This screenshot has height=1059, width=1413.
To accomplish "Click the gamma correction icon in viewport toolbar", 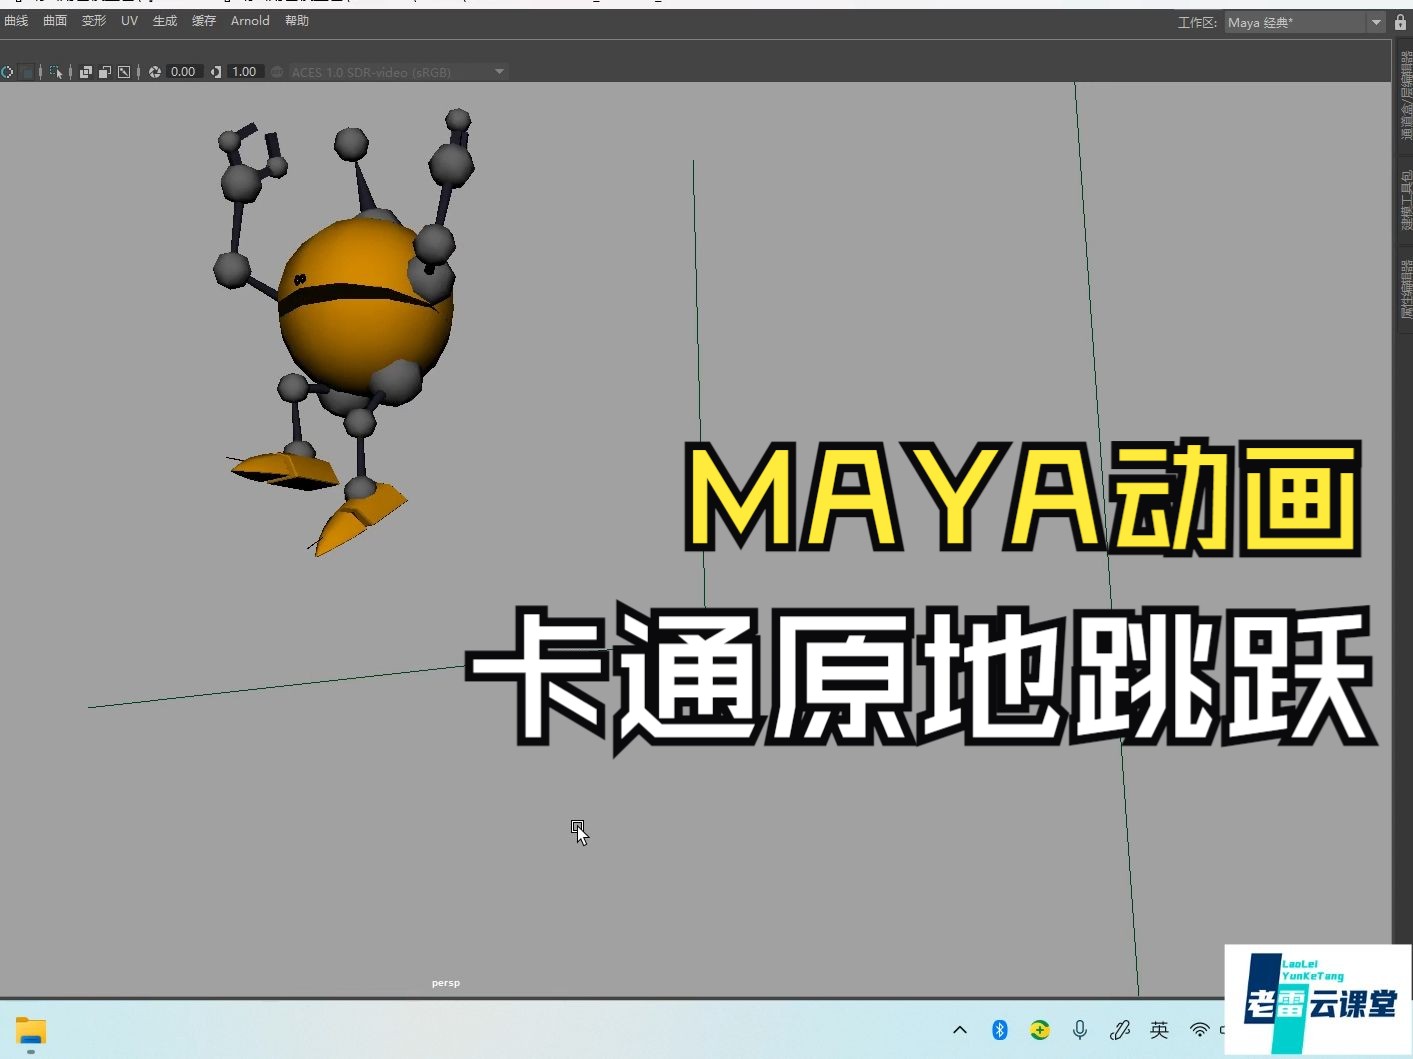I will click(215, 71).
